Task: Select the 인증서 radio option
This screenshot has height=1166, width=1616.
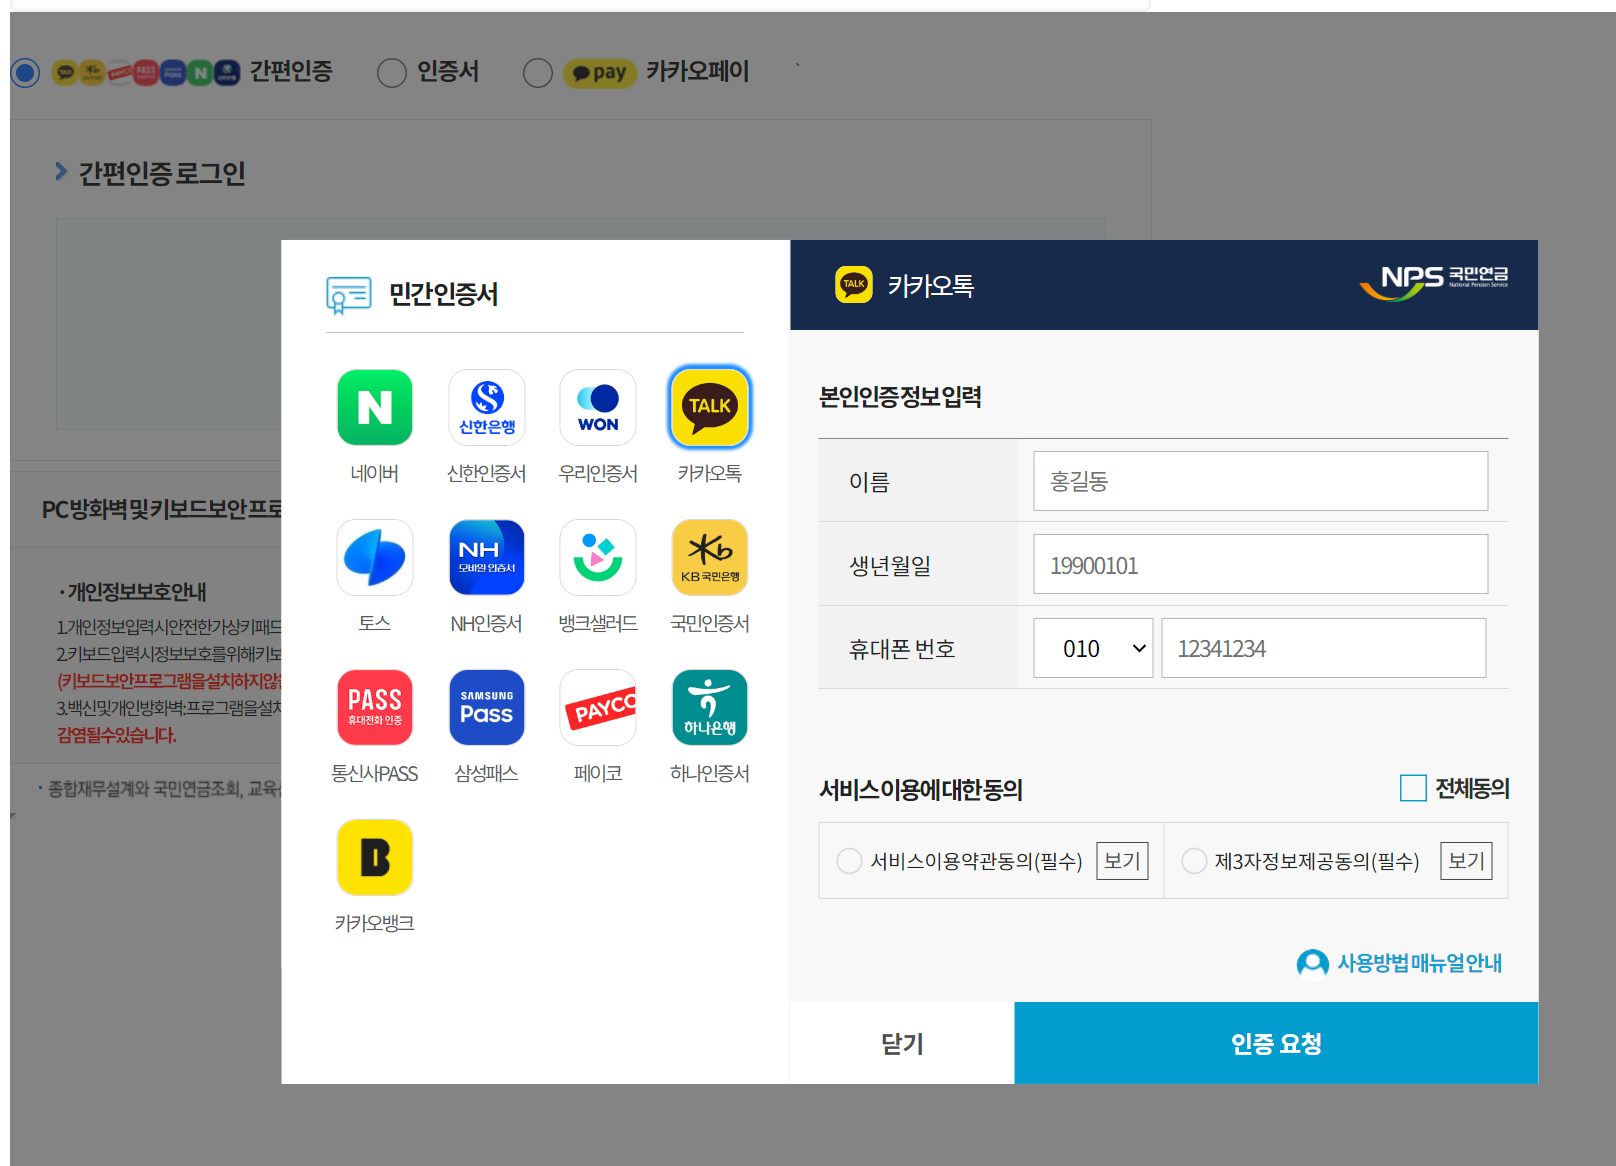Action: (391, 72)
